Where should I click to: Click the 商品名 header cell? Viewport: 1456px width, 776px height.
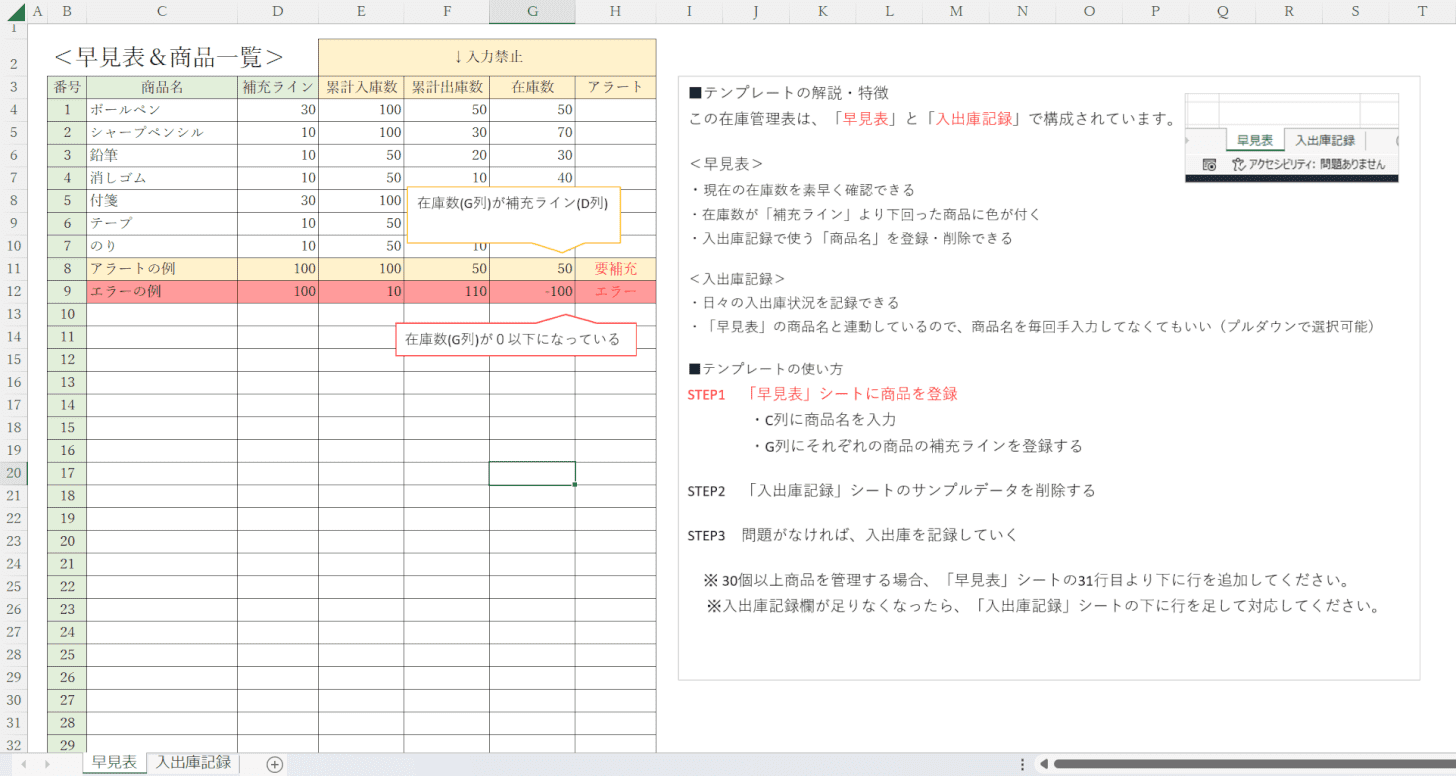[x=162, y=87]
